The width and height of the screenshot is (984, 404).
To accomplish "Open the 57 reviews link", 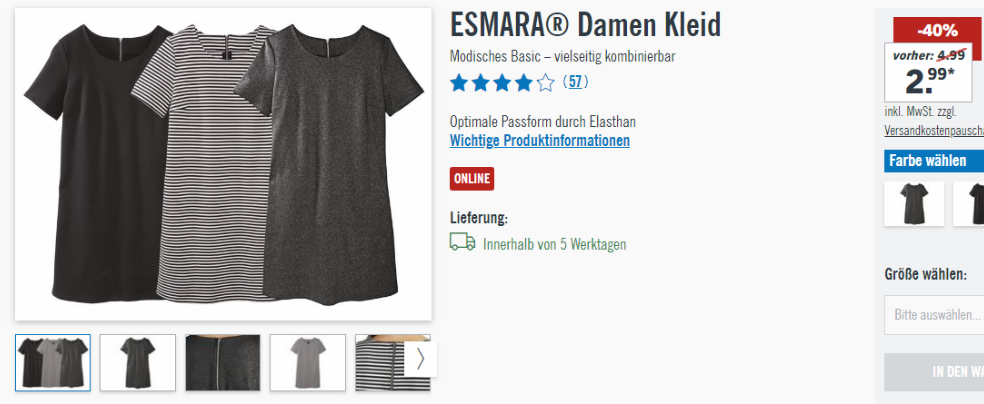I will click(575, 82).
